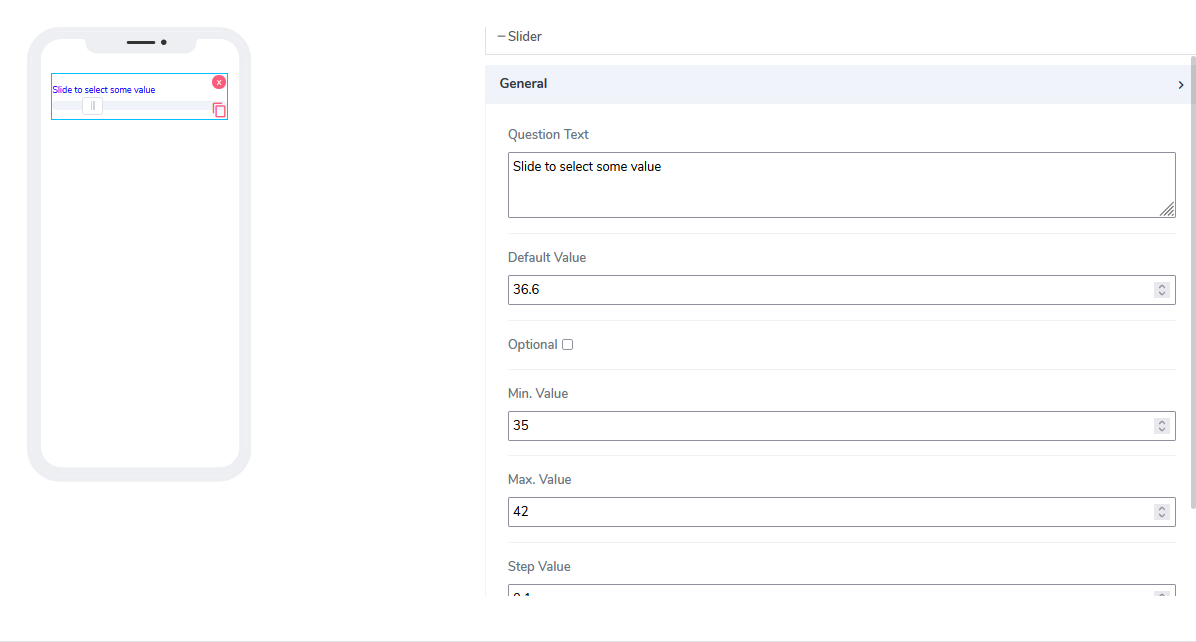Enable the Optional checkbox
1196x642 pixels.
click(568, 345)
